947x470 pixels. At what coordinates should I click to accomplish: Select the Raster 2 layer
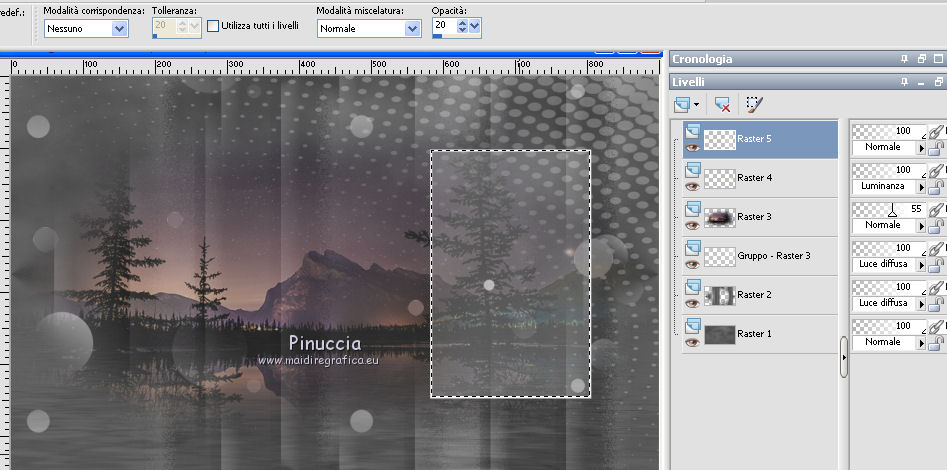[x=753, y=295]
